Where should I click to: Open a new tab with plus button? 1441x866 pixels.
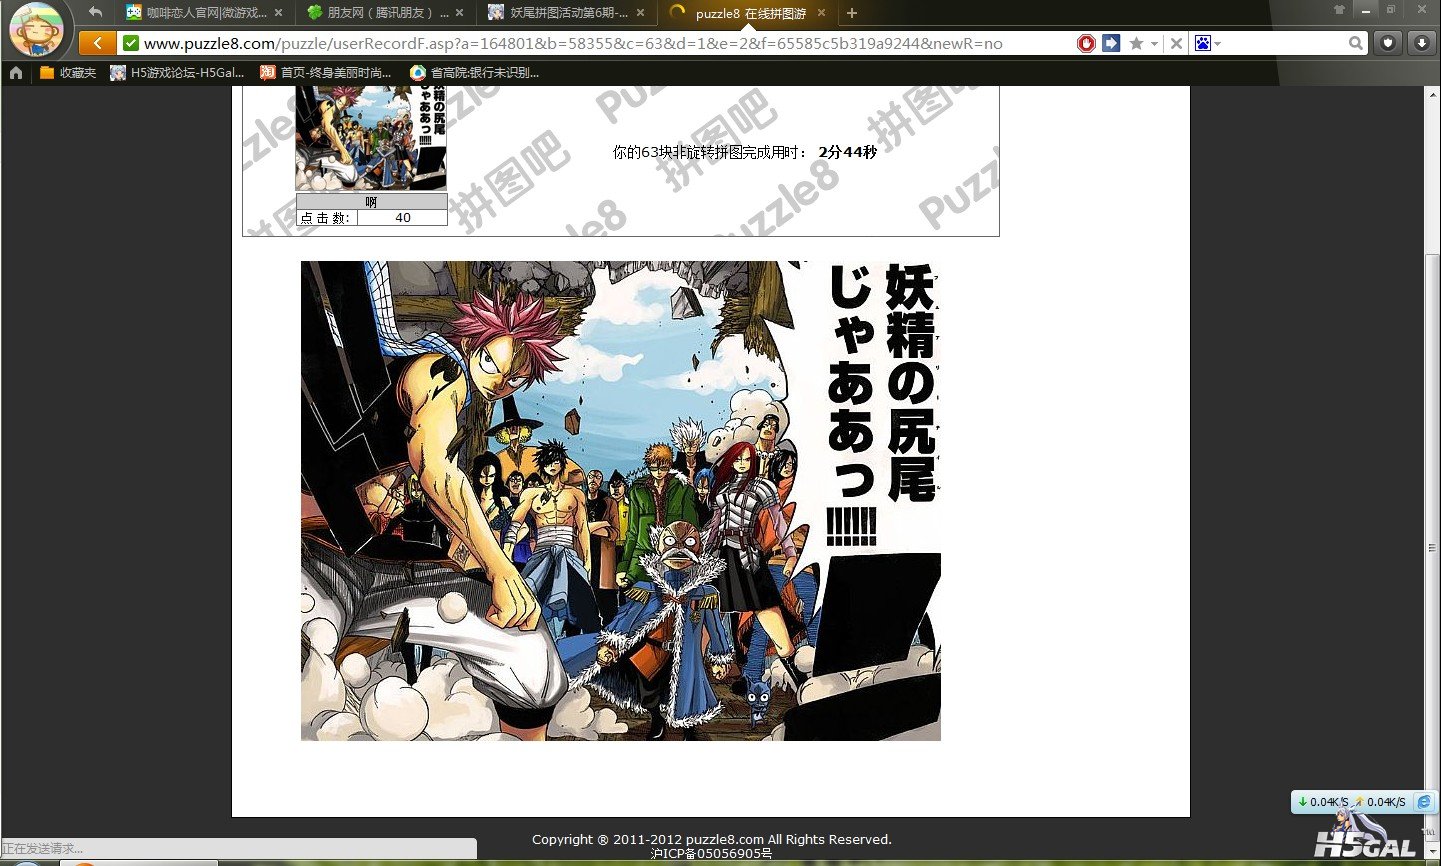pyautogui.click(x=852, y=13)
